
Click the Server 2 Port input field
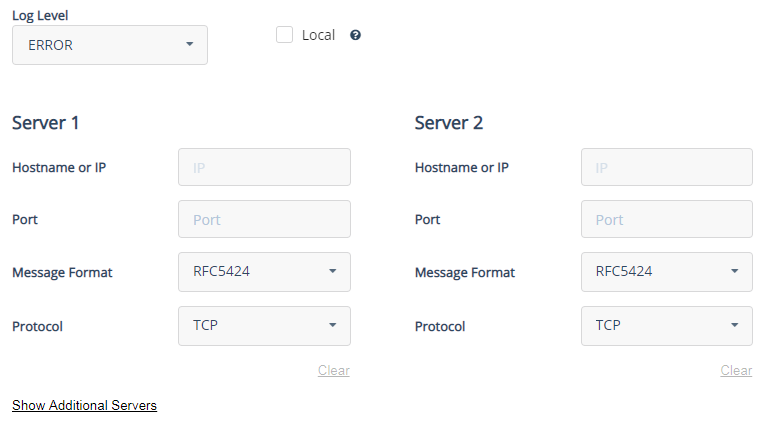pyautogui.click(x=666, y=219)
